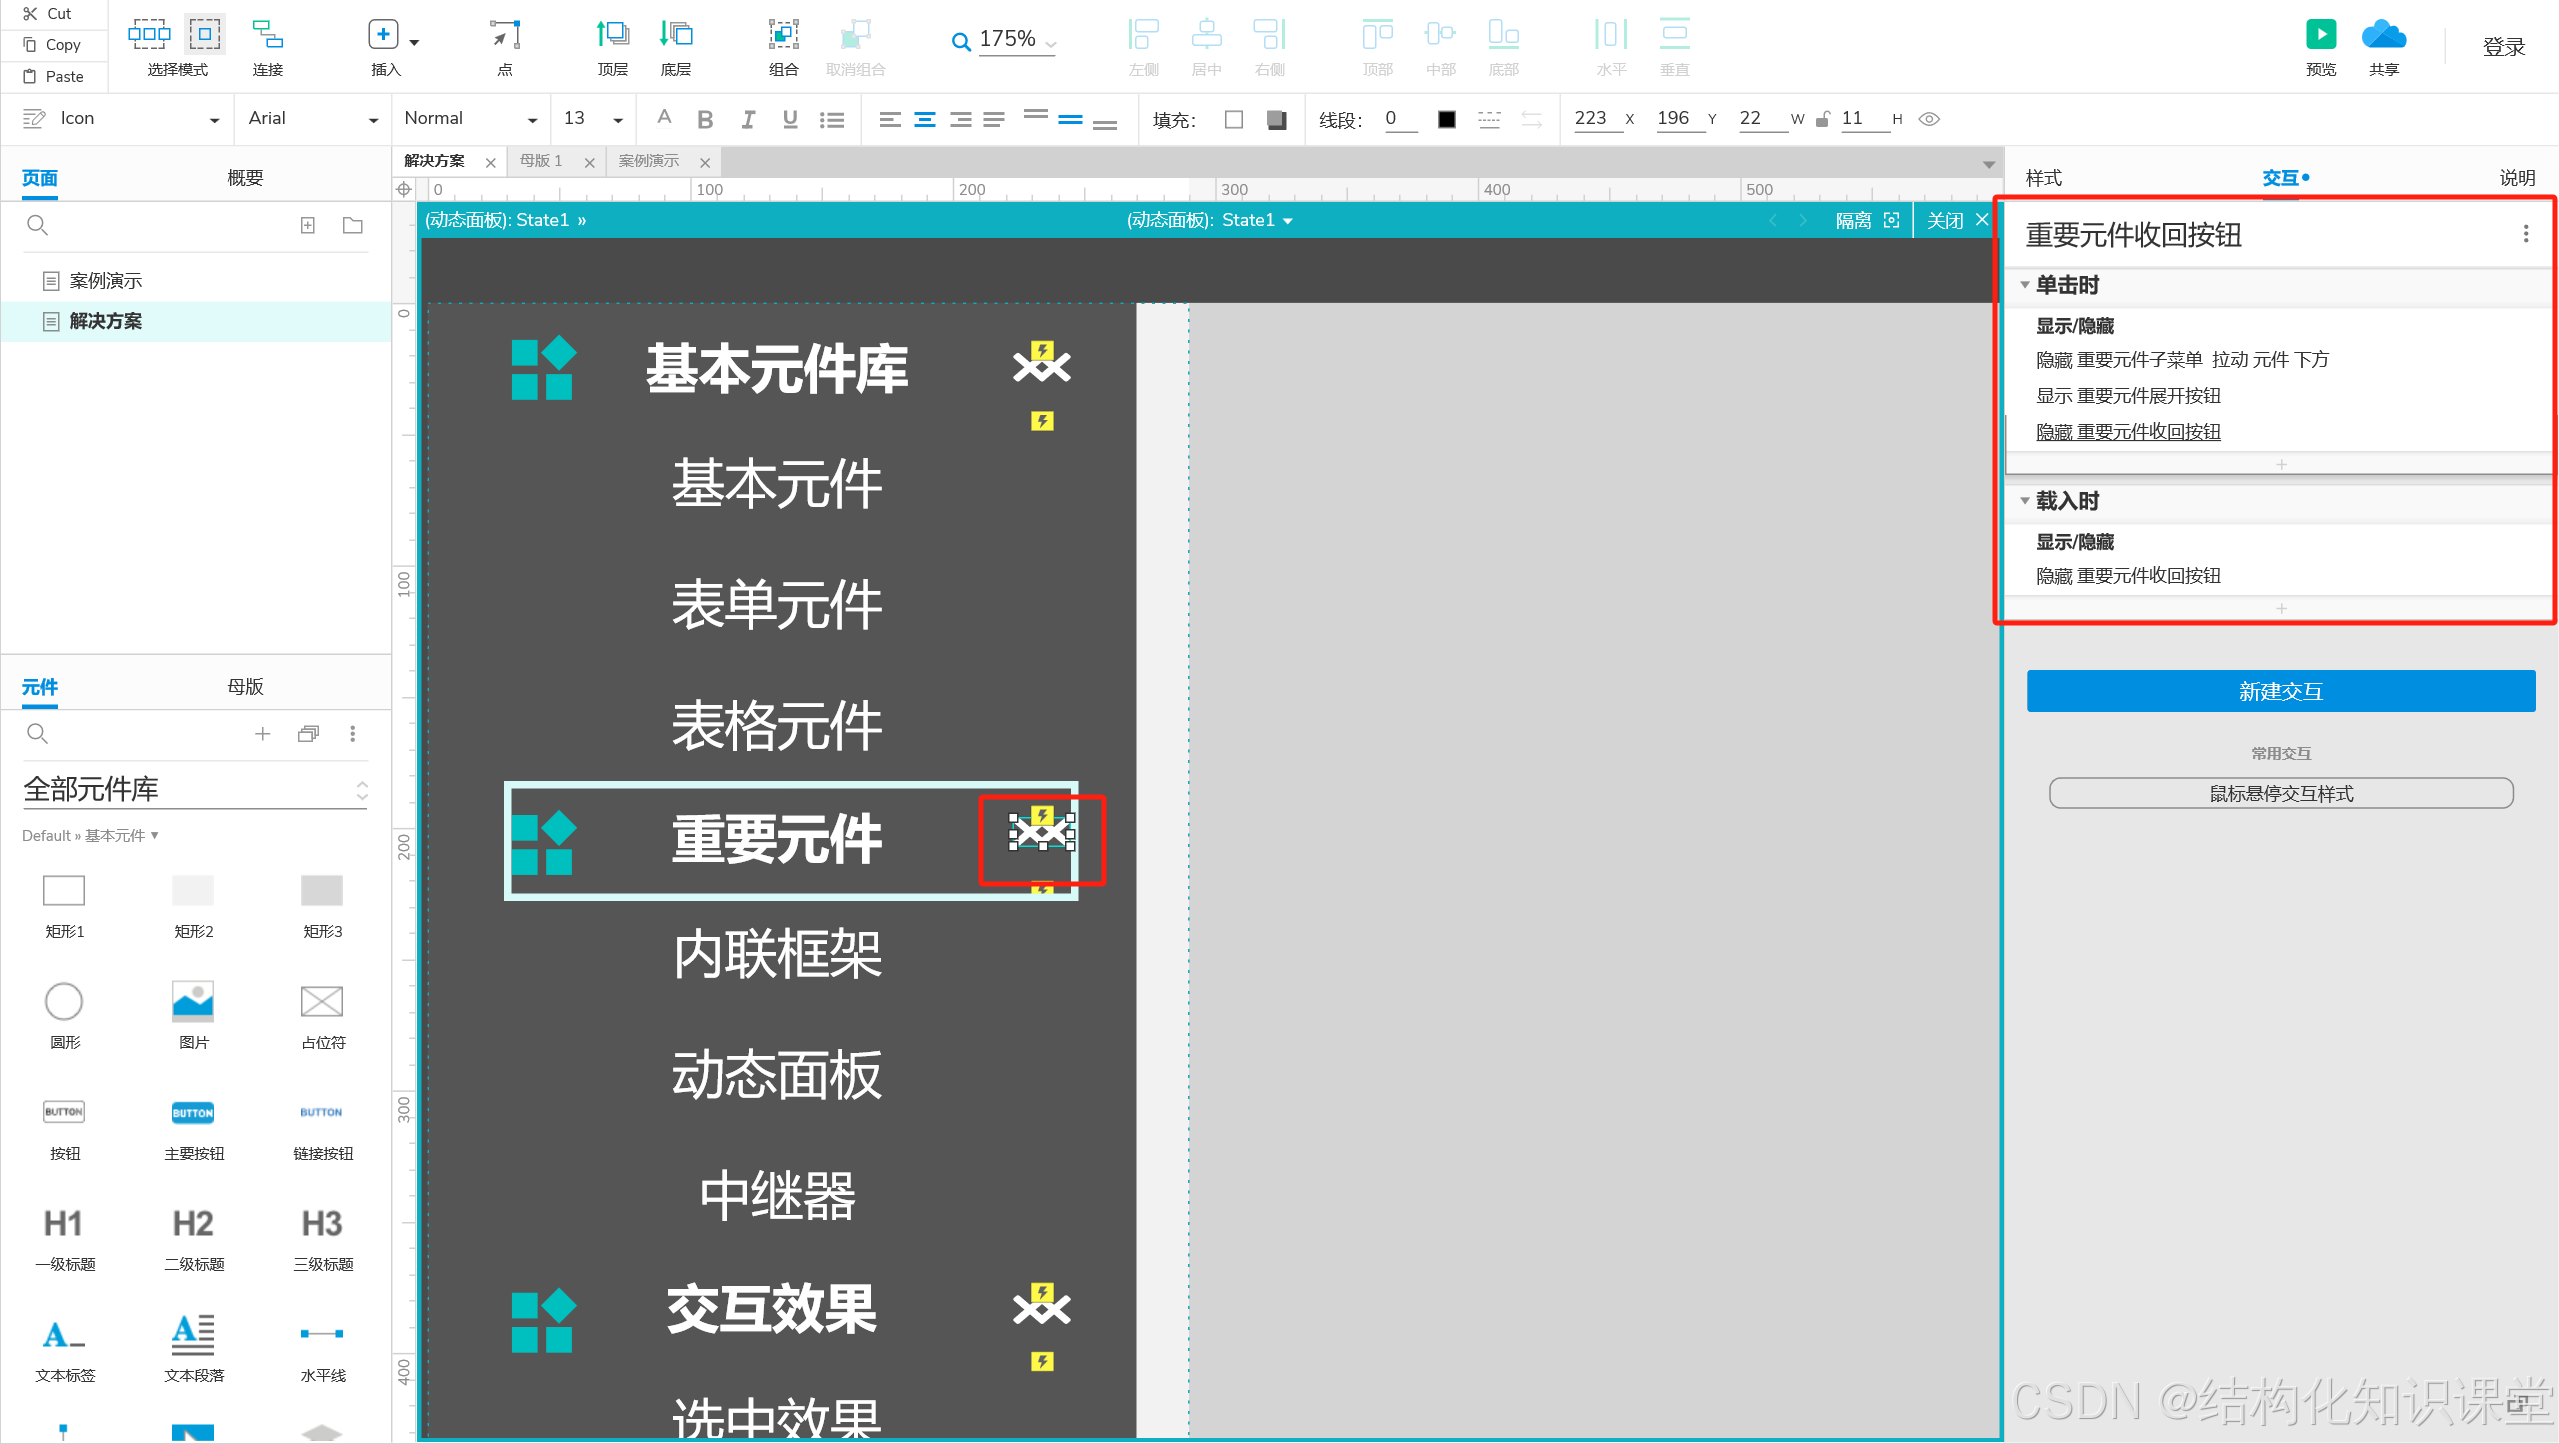This screenshot has height=1444, width=2559.
Task: Click the 预览 preview play button
Action: pyautogui.click(x=2320, y=34)
